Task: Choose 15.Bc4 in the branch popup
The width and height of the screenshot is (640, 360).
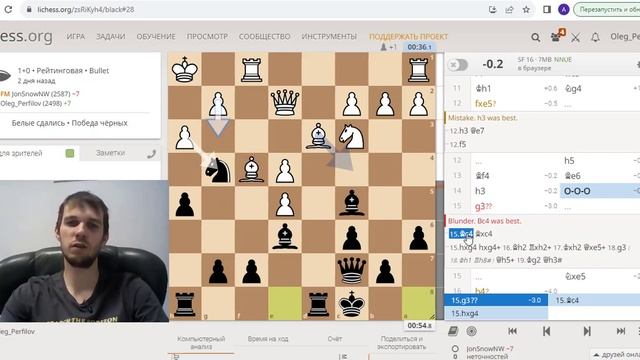Action: click(594, 300)
